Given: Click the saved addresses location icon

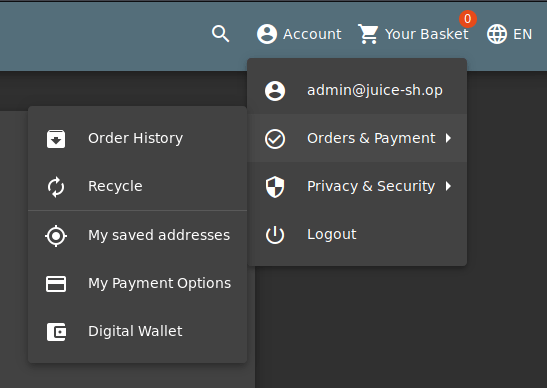Looking at the screenshot, I should click(x=56, y=236).
